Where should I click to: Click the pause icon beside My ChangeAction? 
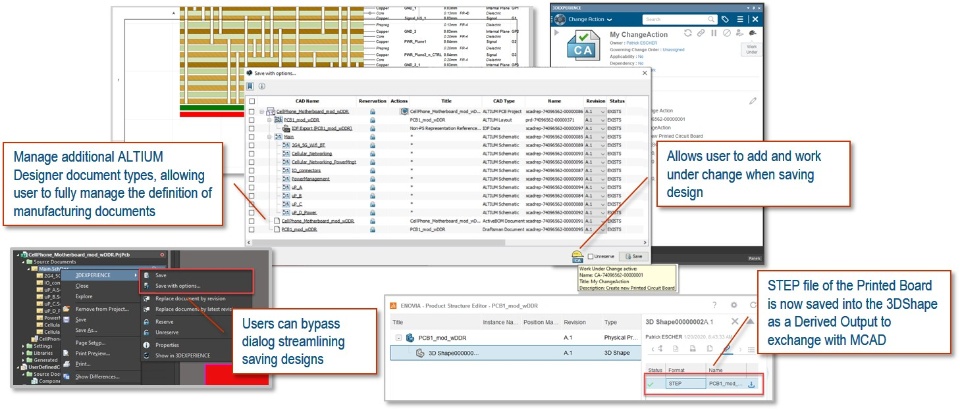click(x=714, y=33)
